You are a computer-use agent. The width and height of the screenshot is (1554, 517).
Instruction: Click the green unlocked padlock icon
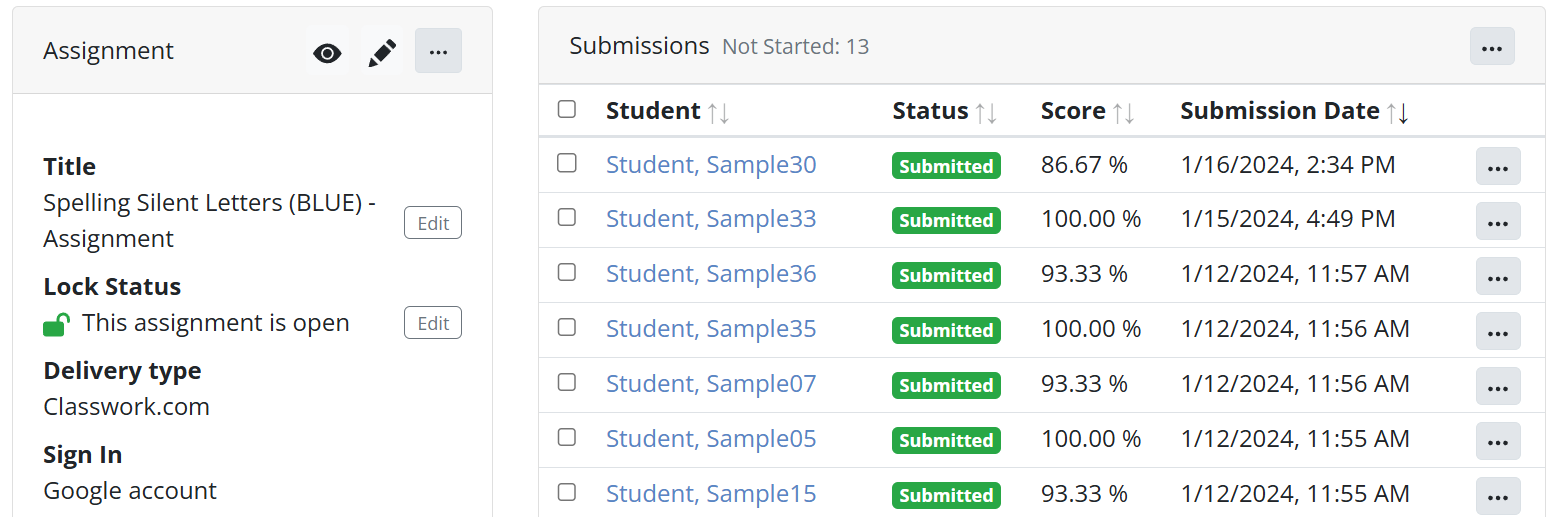click(56, 324)
